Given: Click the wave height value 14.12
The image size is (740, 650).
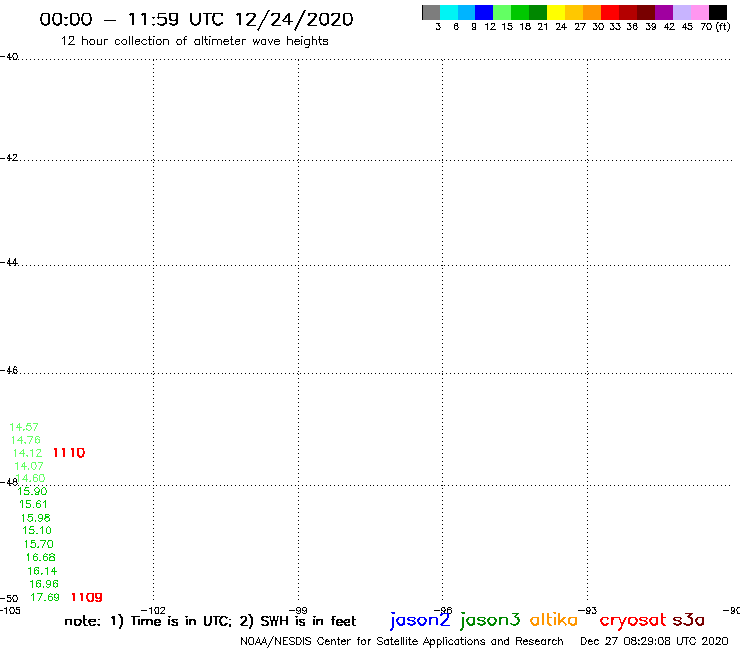Looking at the screenshot, I should click(27, 453).
